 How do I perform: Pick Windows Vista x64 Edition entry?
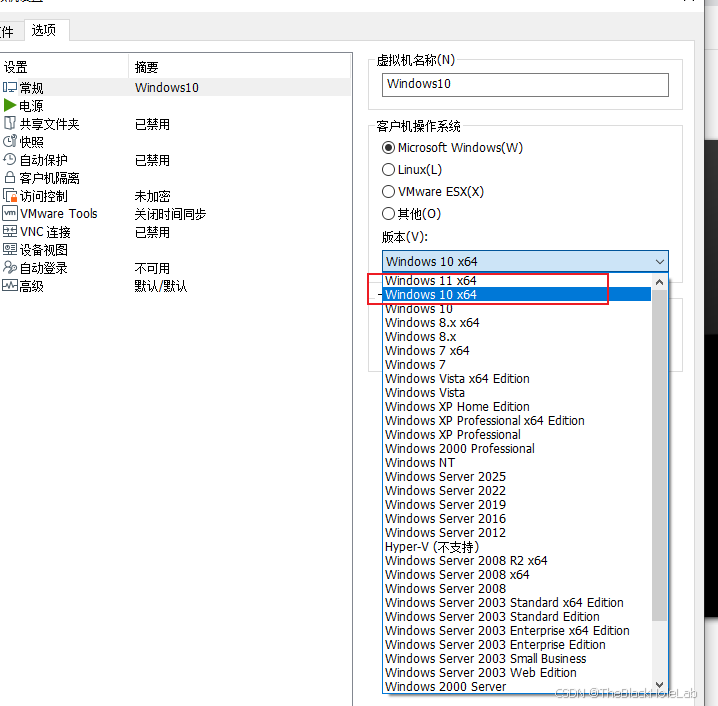click(517, 379)
